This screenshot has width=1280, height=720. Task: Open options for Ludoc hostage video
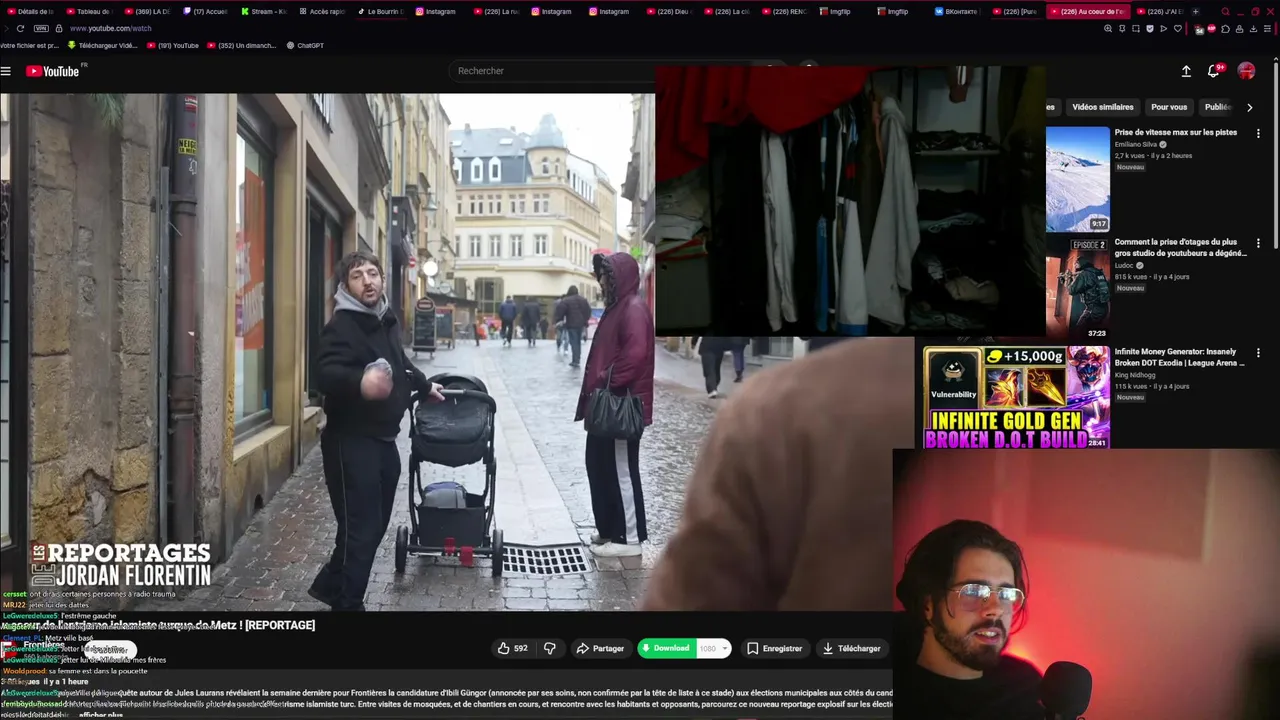pos(1258,243)
